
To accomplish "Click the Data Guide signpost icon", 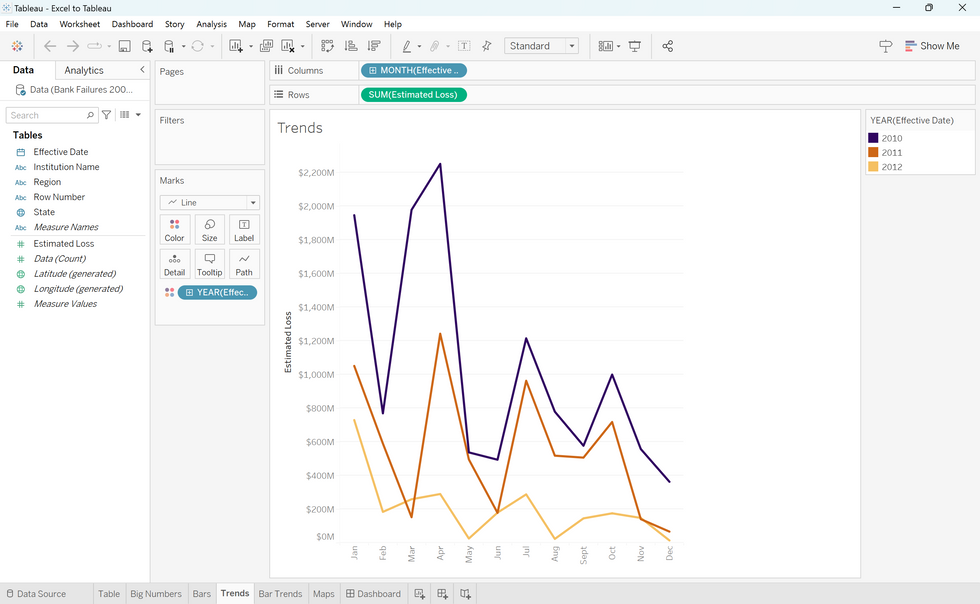I will 886,46.
